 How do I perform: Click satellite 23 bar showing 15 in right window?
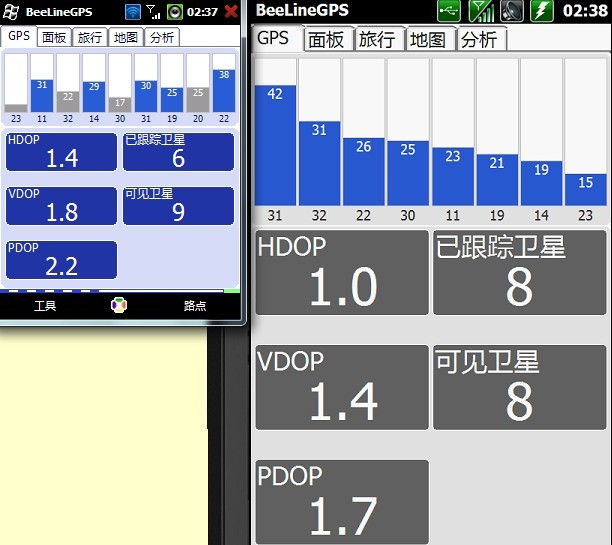585,190
